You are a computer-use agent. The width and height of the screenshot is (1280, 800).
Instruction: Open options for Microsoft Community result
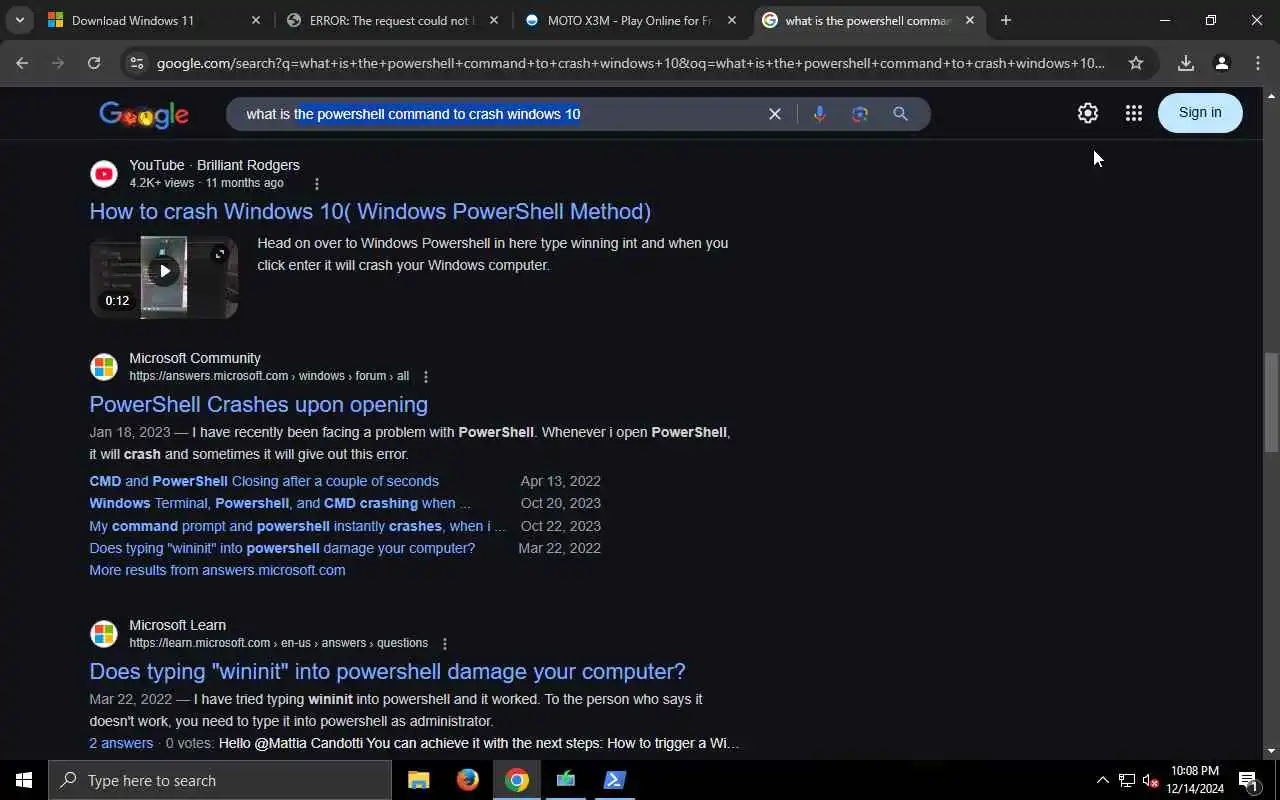coord(426,377)
